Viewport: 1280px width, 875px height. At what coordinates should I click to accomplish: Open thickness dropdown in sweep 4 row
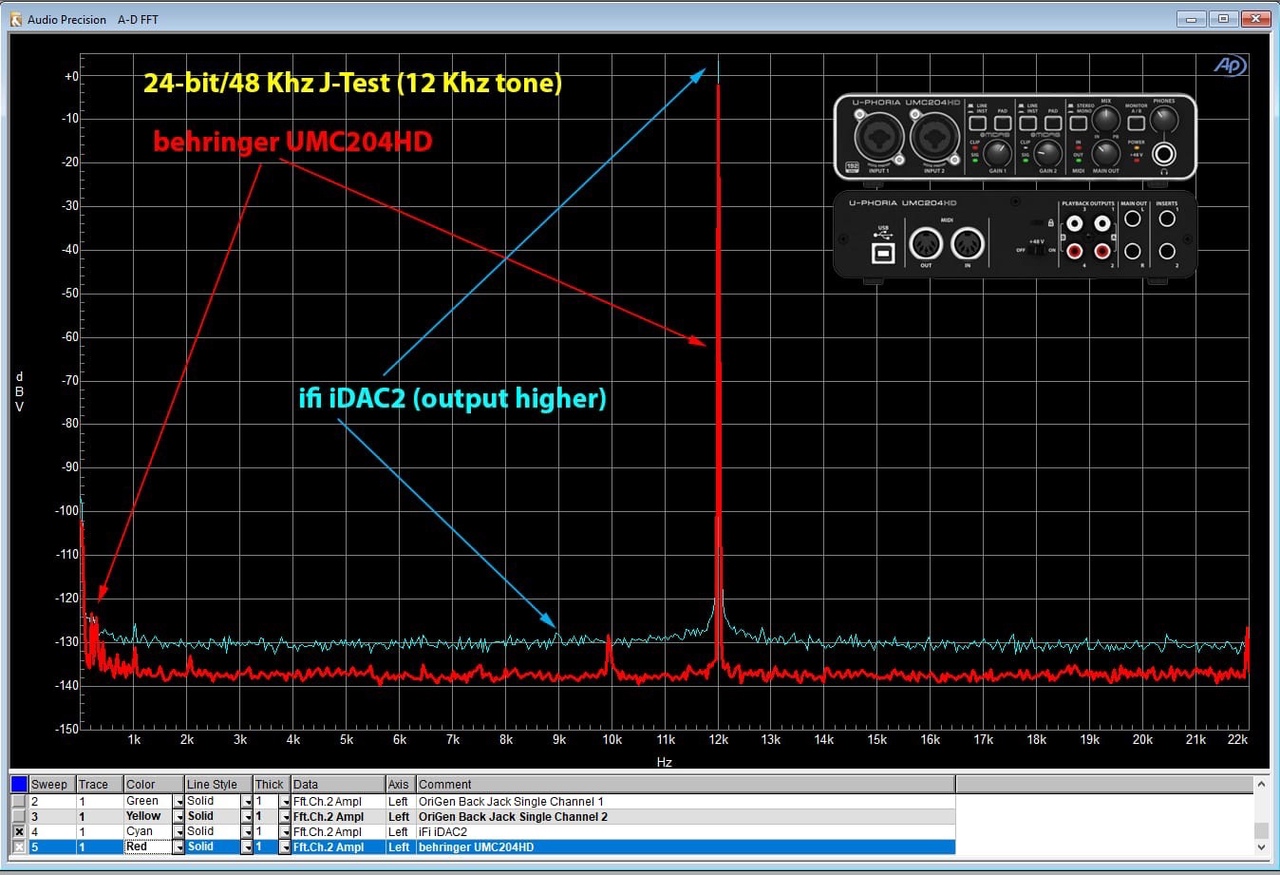click(x=285, y=832)
